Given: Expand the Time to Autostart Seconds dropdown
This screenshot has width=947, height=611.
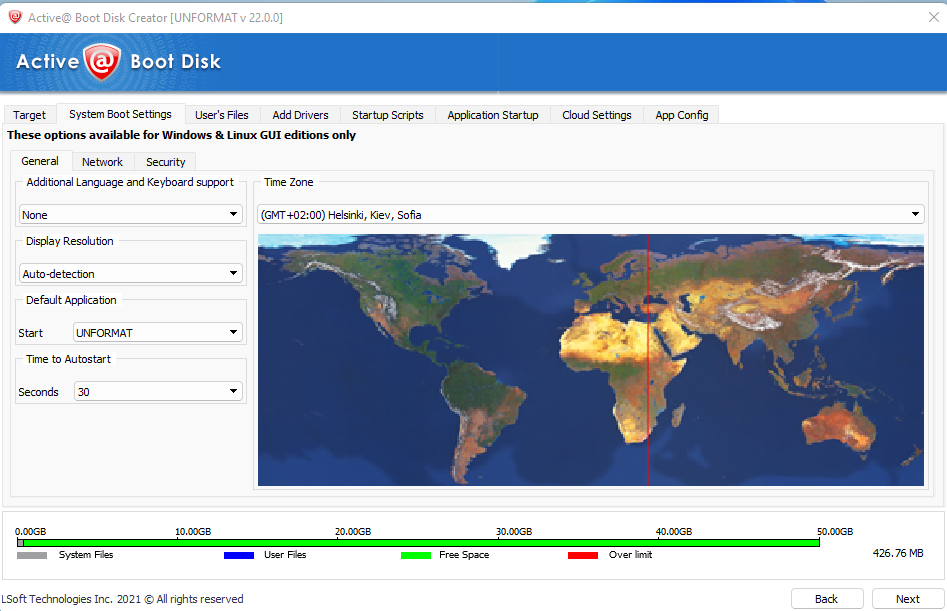Looking at the screenshot, I should [x=158, y=392].
